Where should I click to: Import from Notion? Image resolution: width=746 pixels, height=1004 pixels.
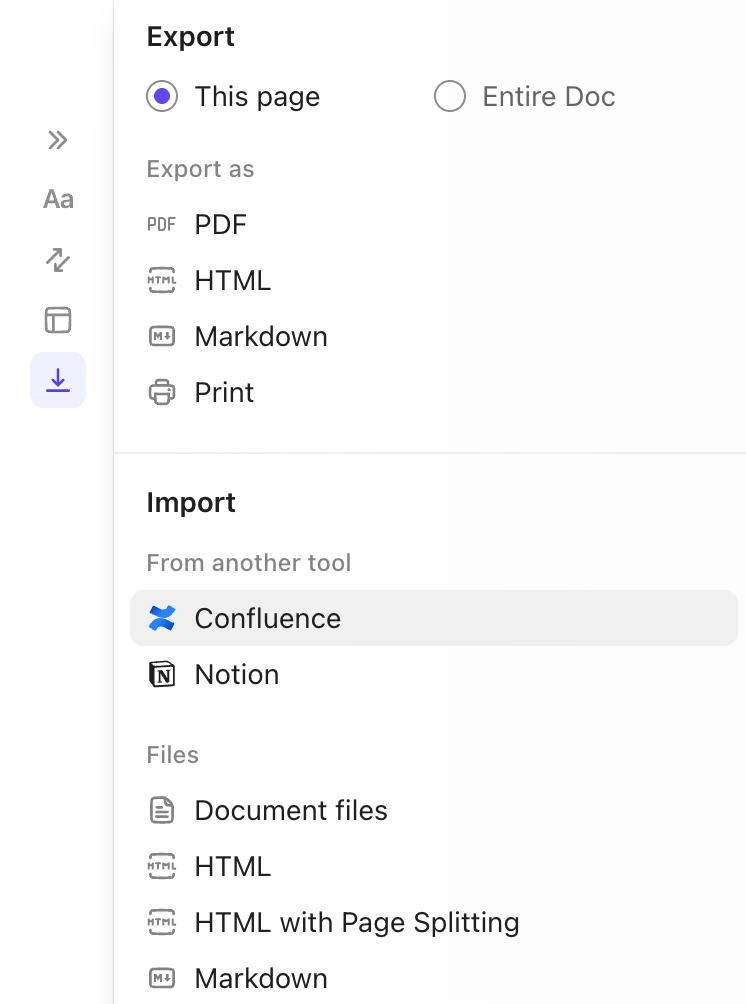tap(236, 674)
